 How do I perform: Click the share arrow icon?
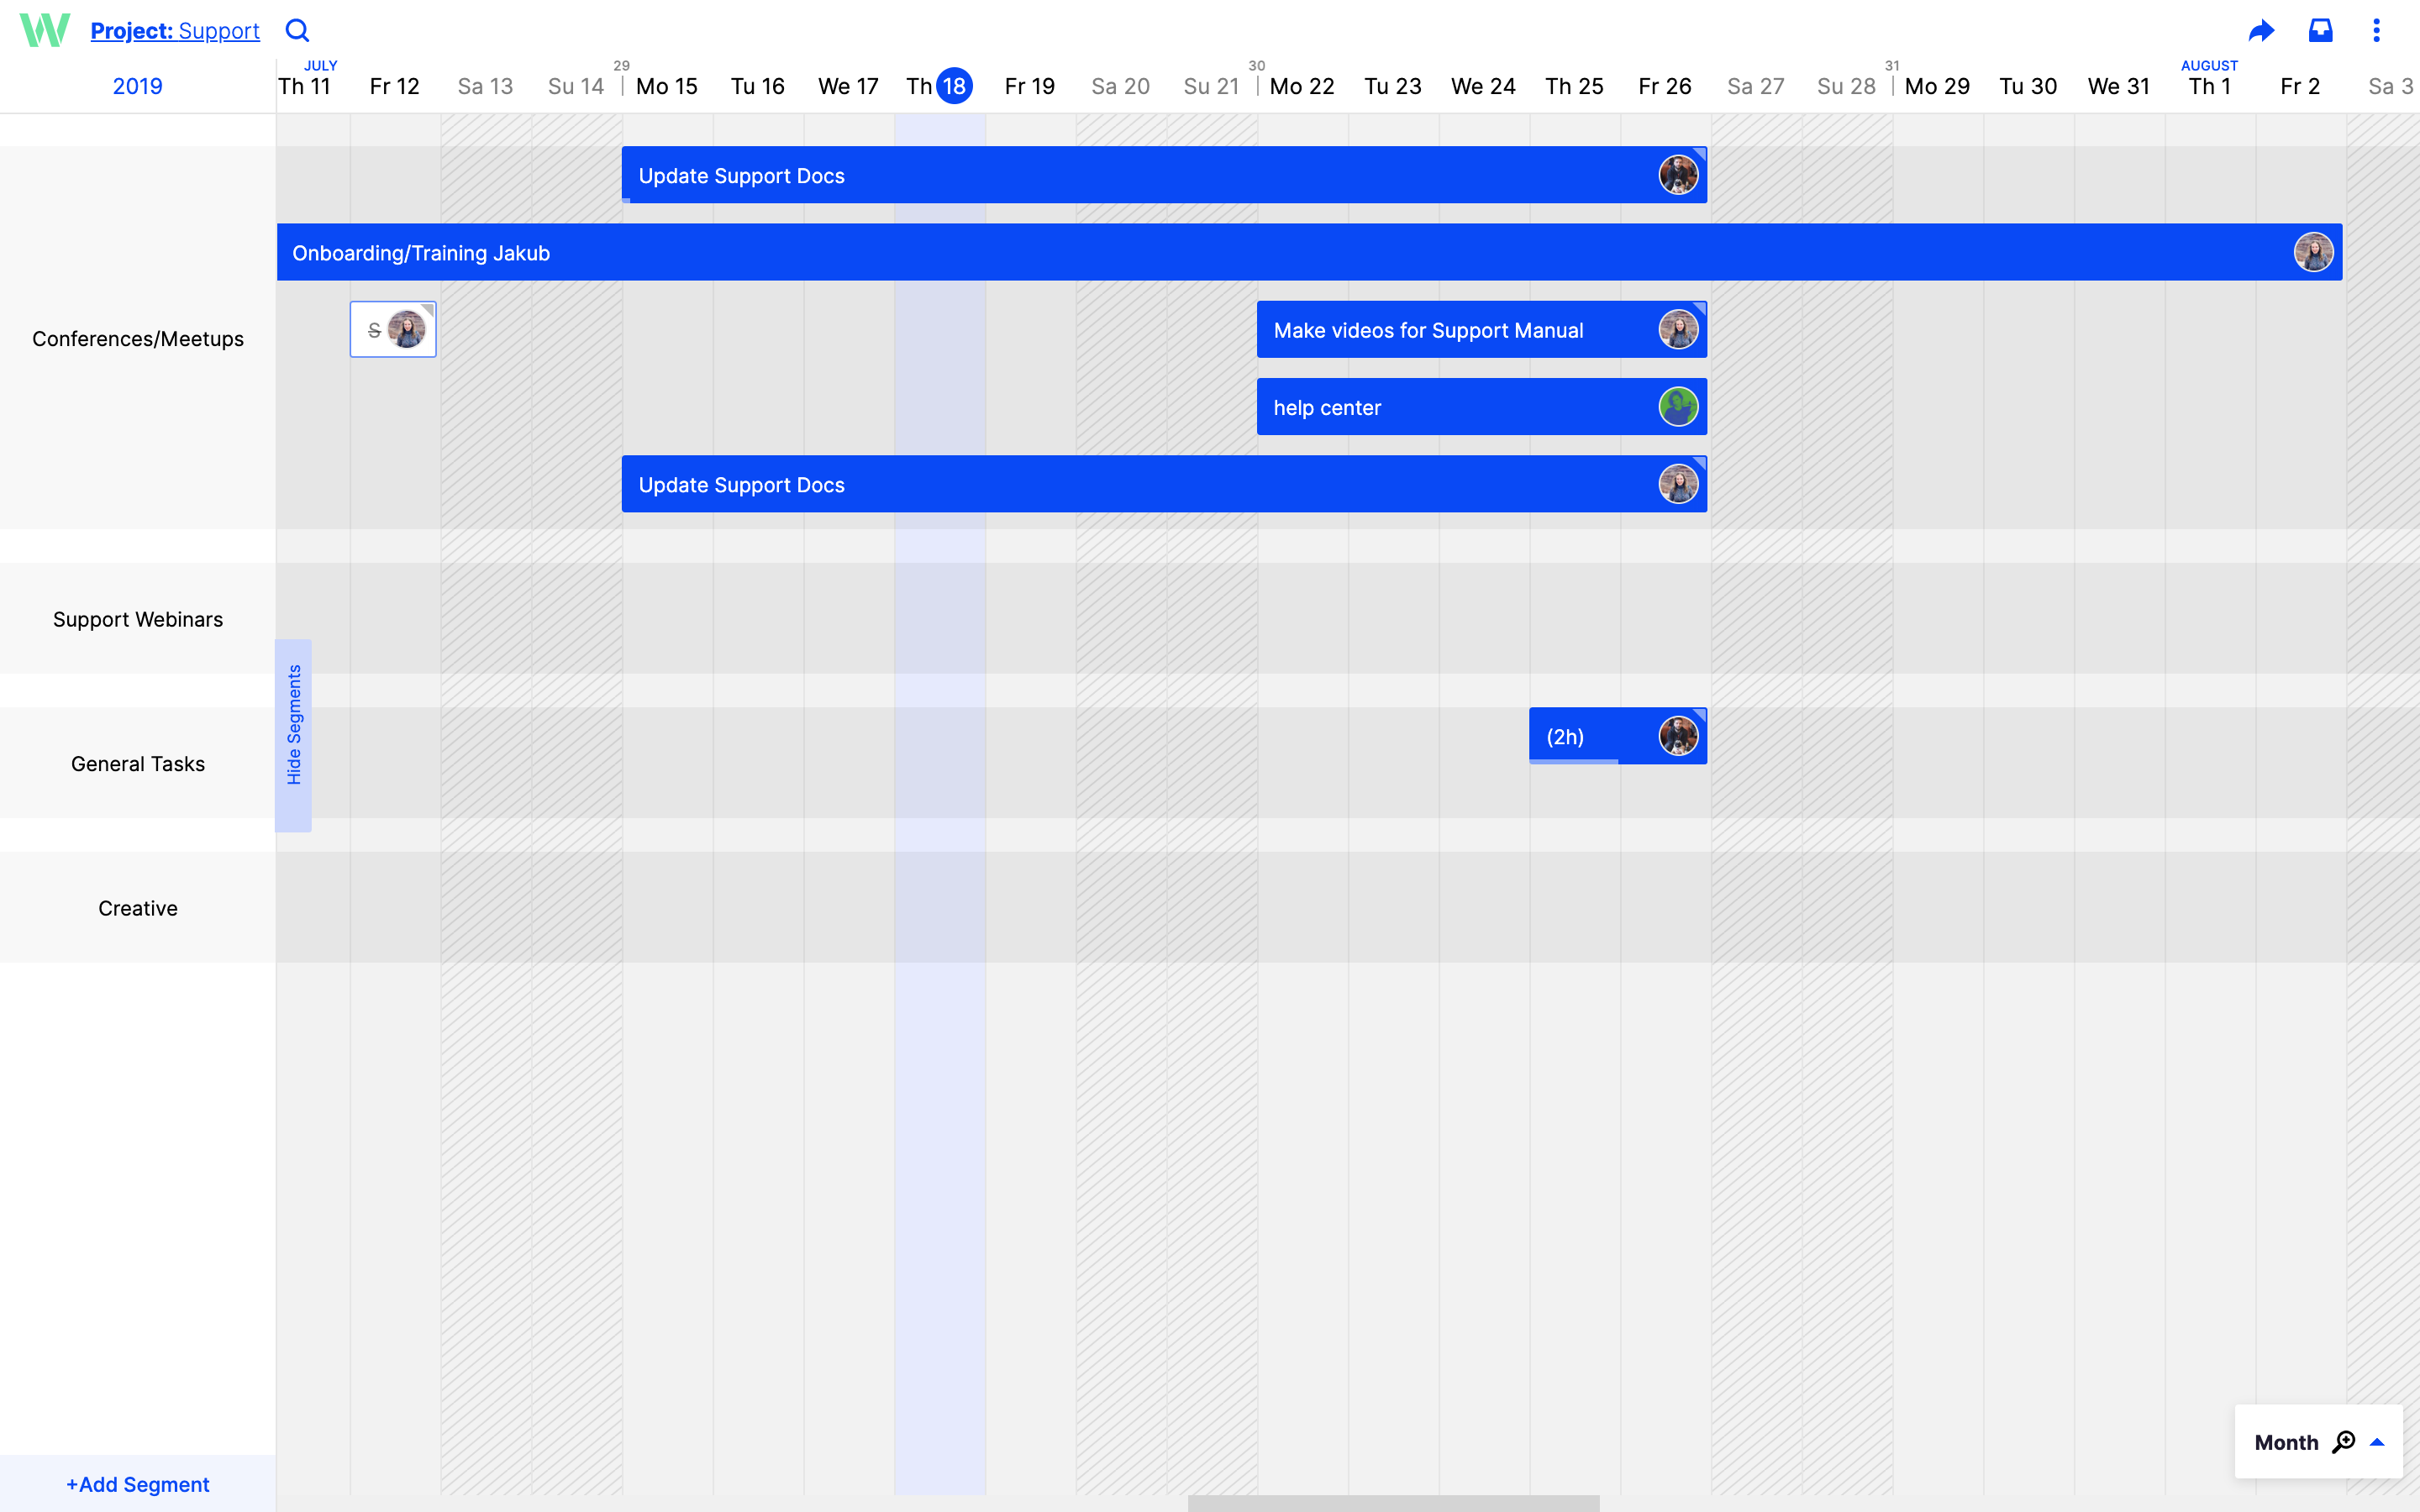click(x=2261, y=31)
